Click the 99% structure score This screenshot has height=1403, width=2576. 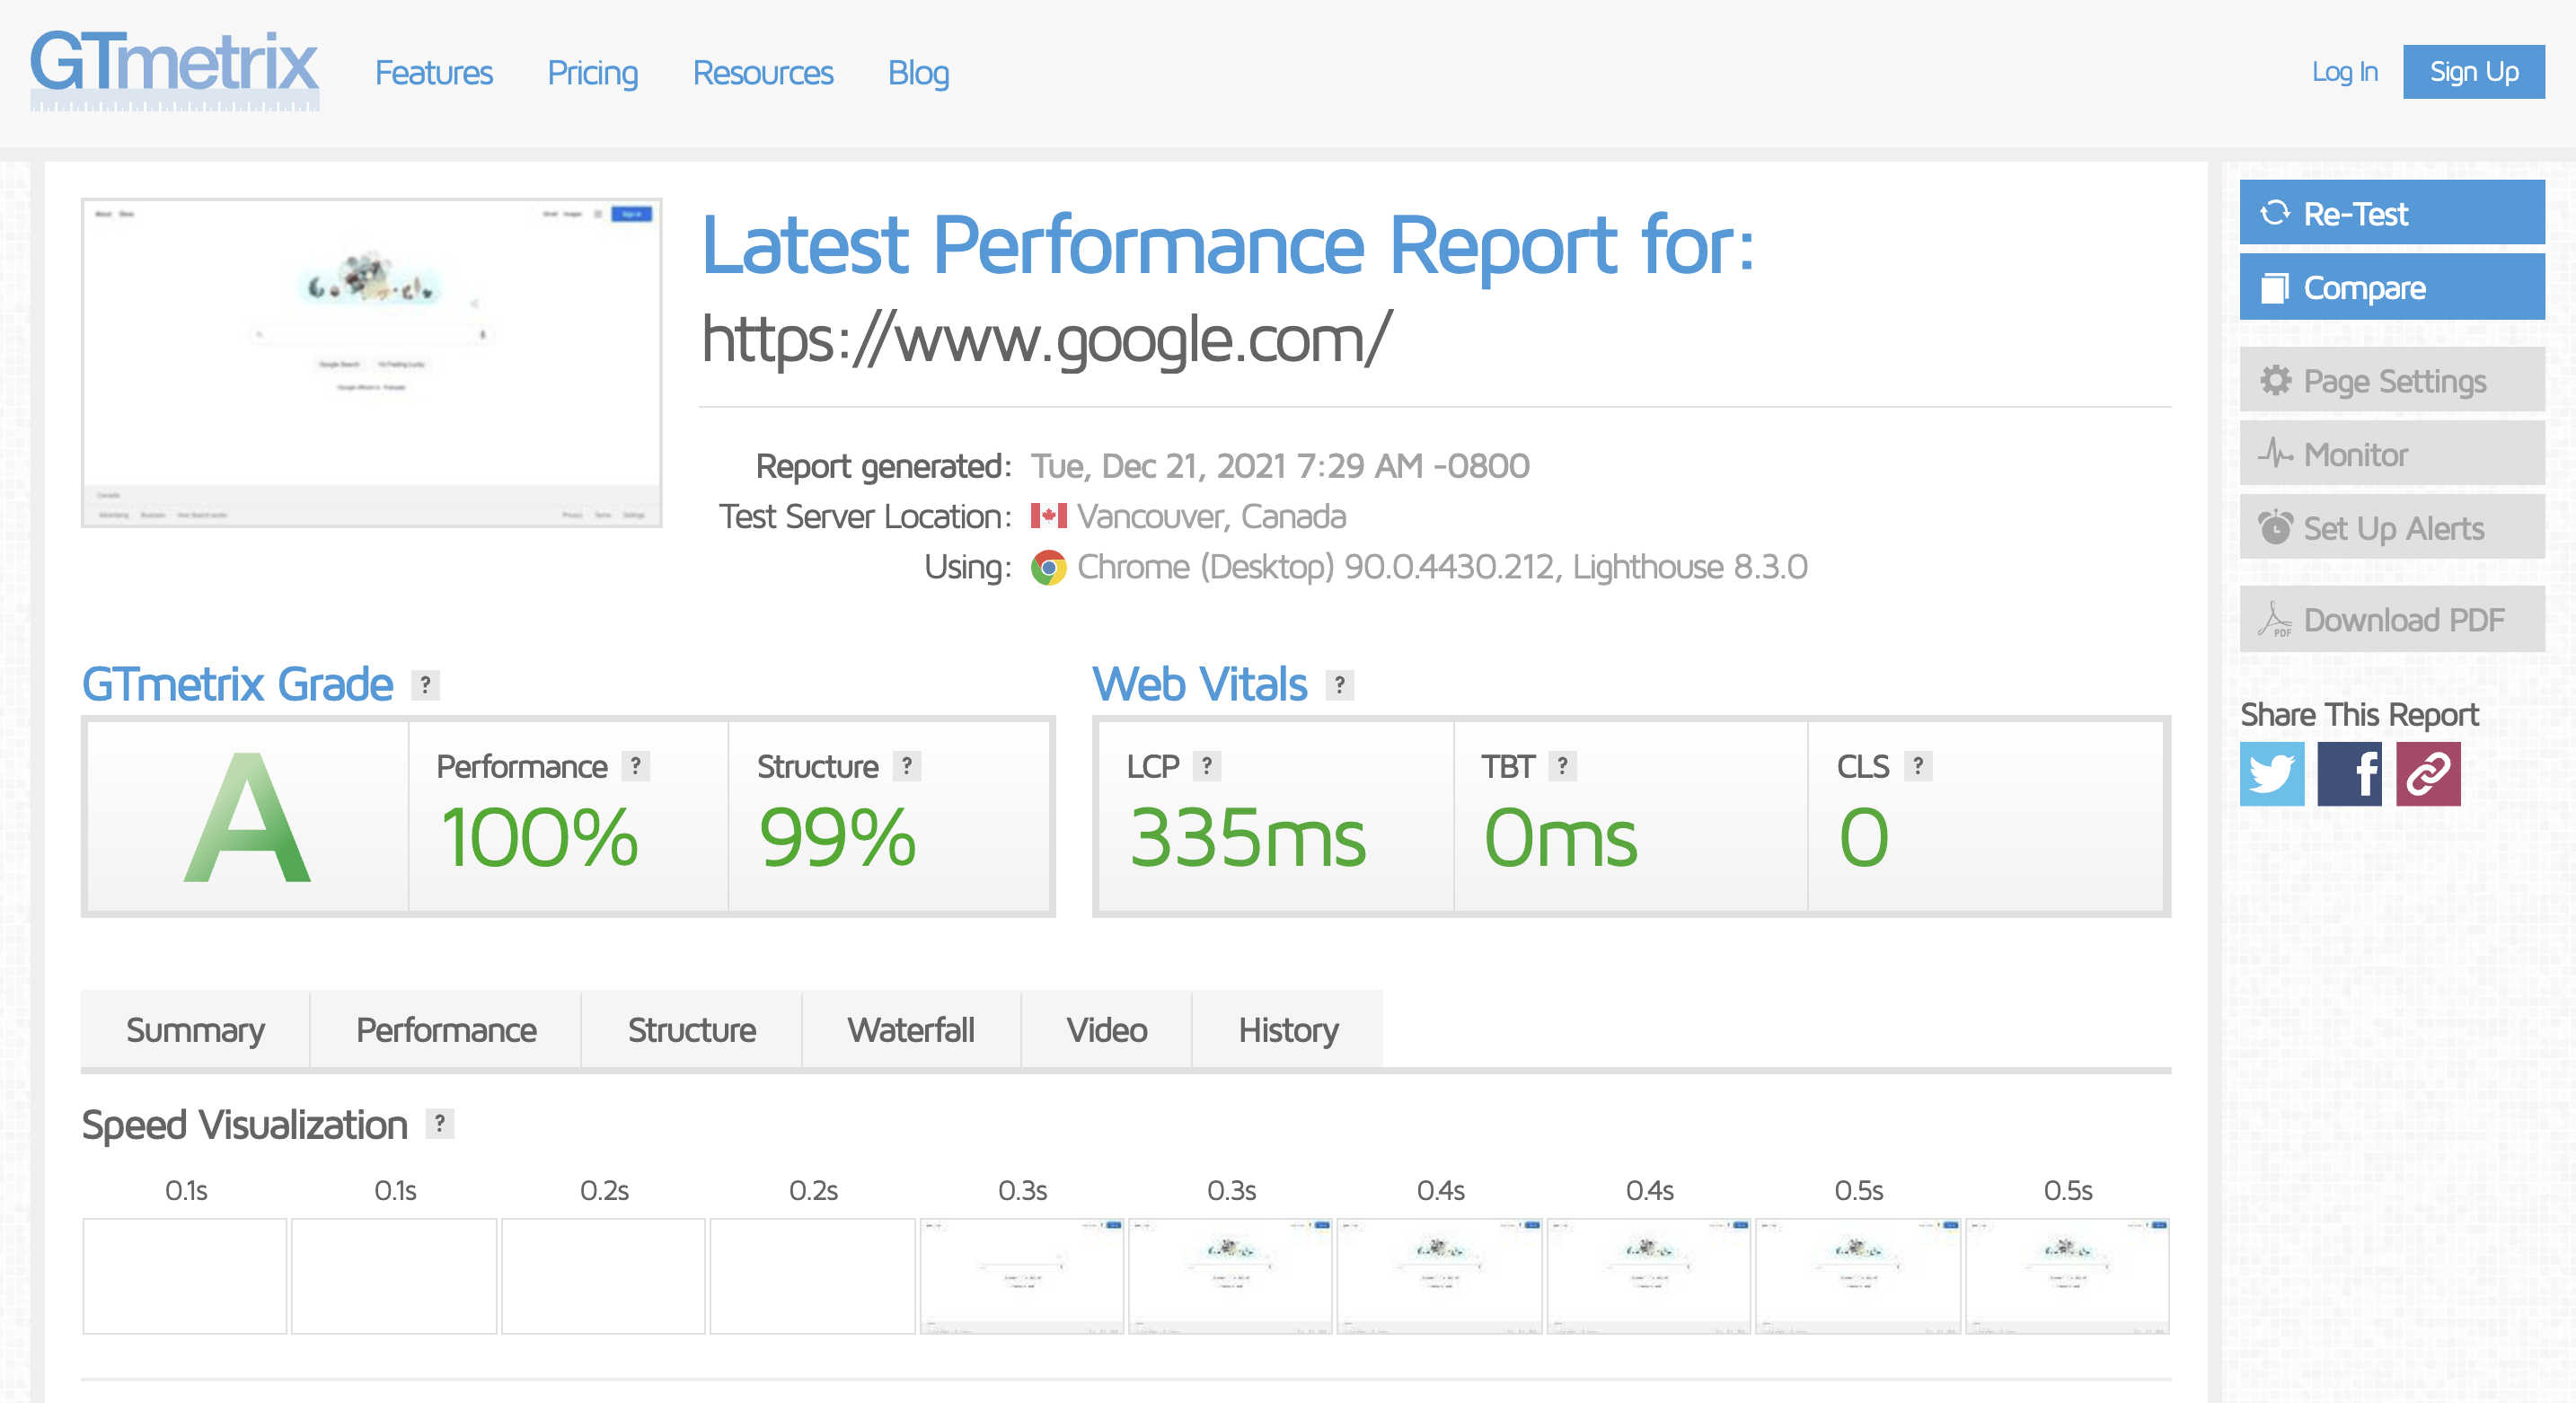click(x=838, y=837)
